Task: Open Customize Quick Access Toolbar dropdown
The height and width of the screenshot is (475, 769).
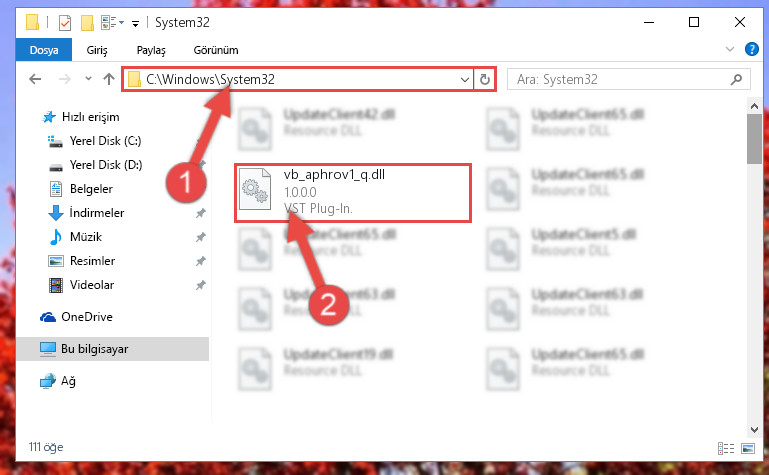Action: pos(135,23)
